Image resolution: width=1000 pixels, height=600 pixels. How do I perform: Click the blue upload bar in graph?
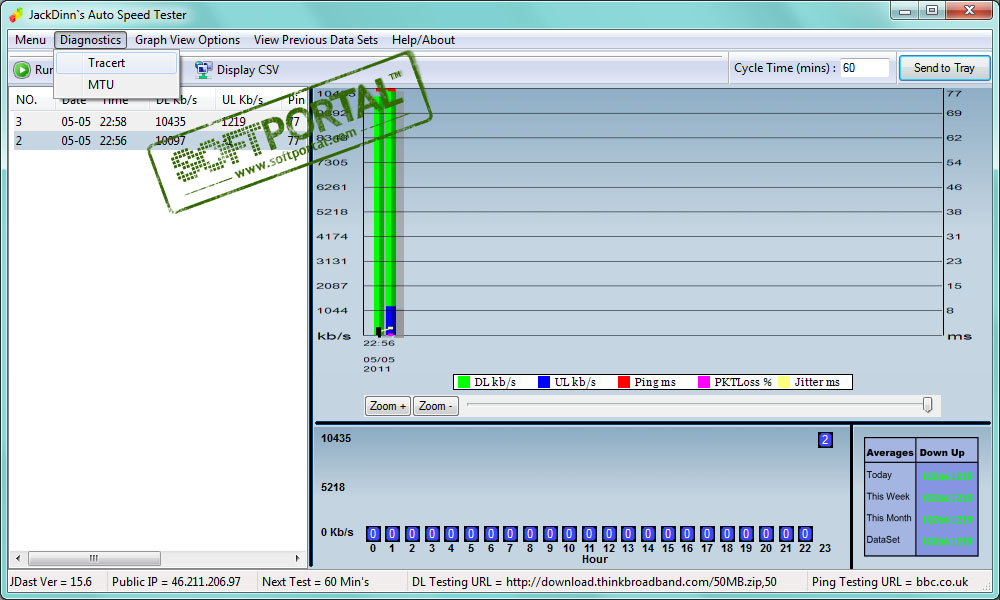point(390,320)
